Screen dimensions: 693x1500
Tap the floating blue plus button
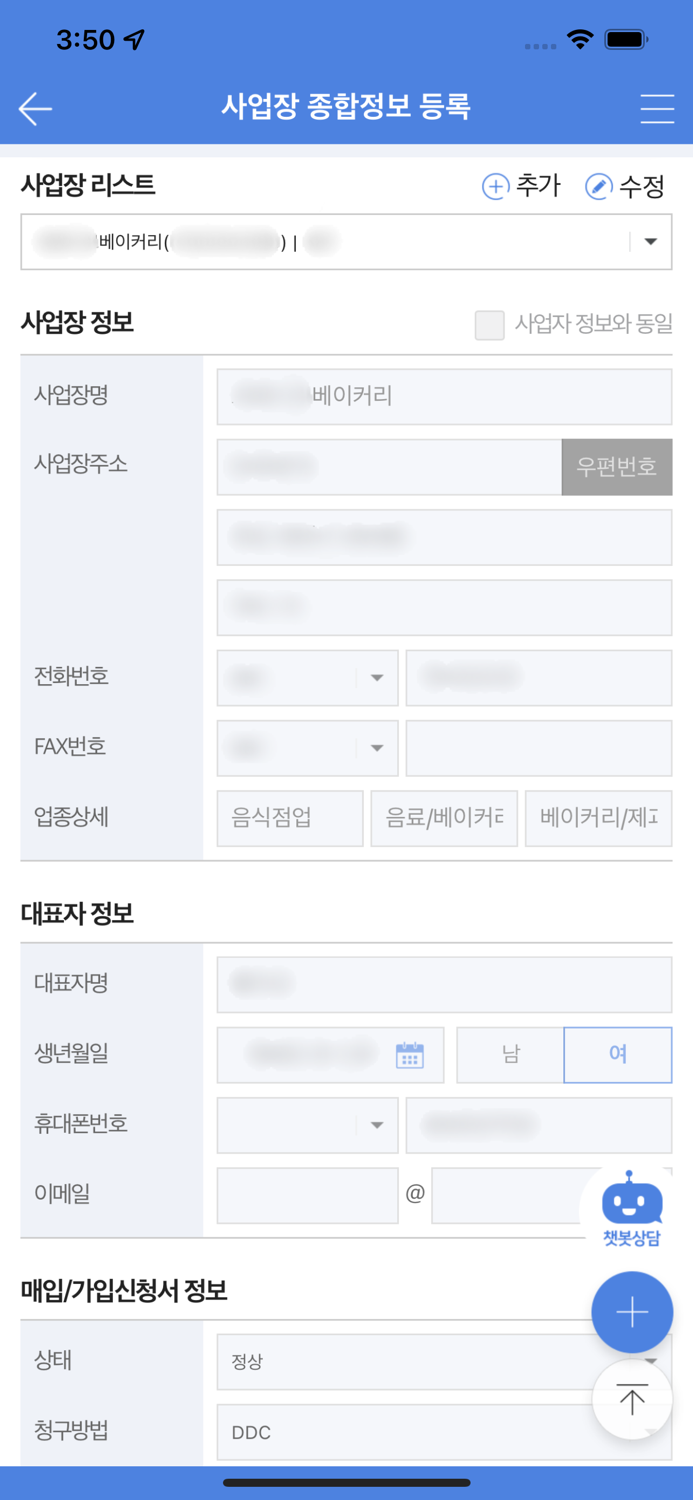(x=632, y=1312)
